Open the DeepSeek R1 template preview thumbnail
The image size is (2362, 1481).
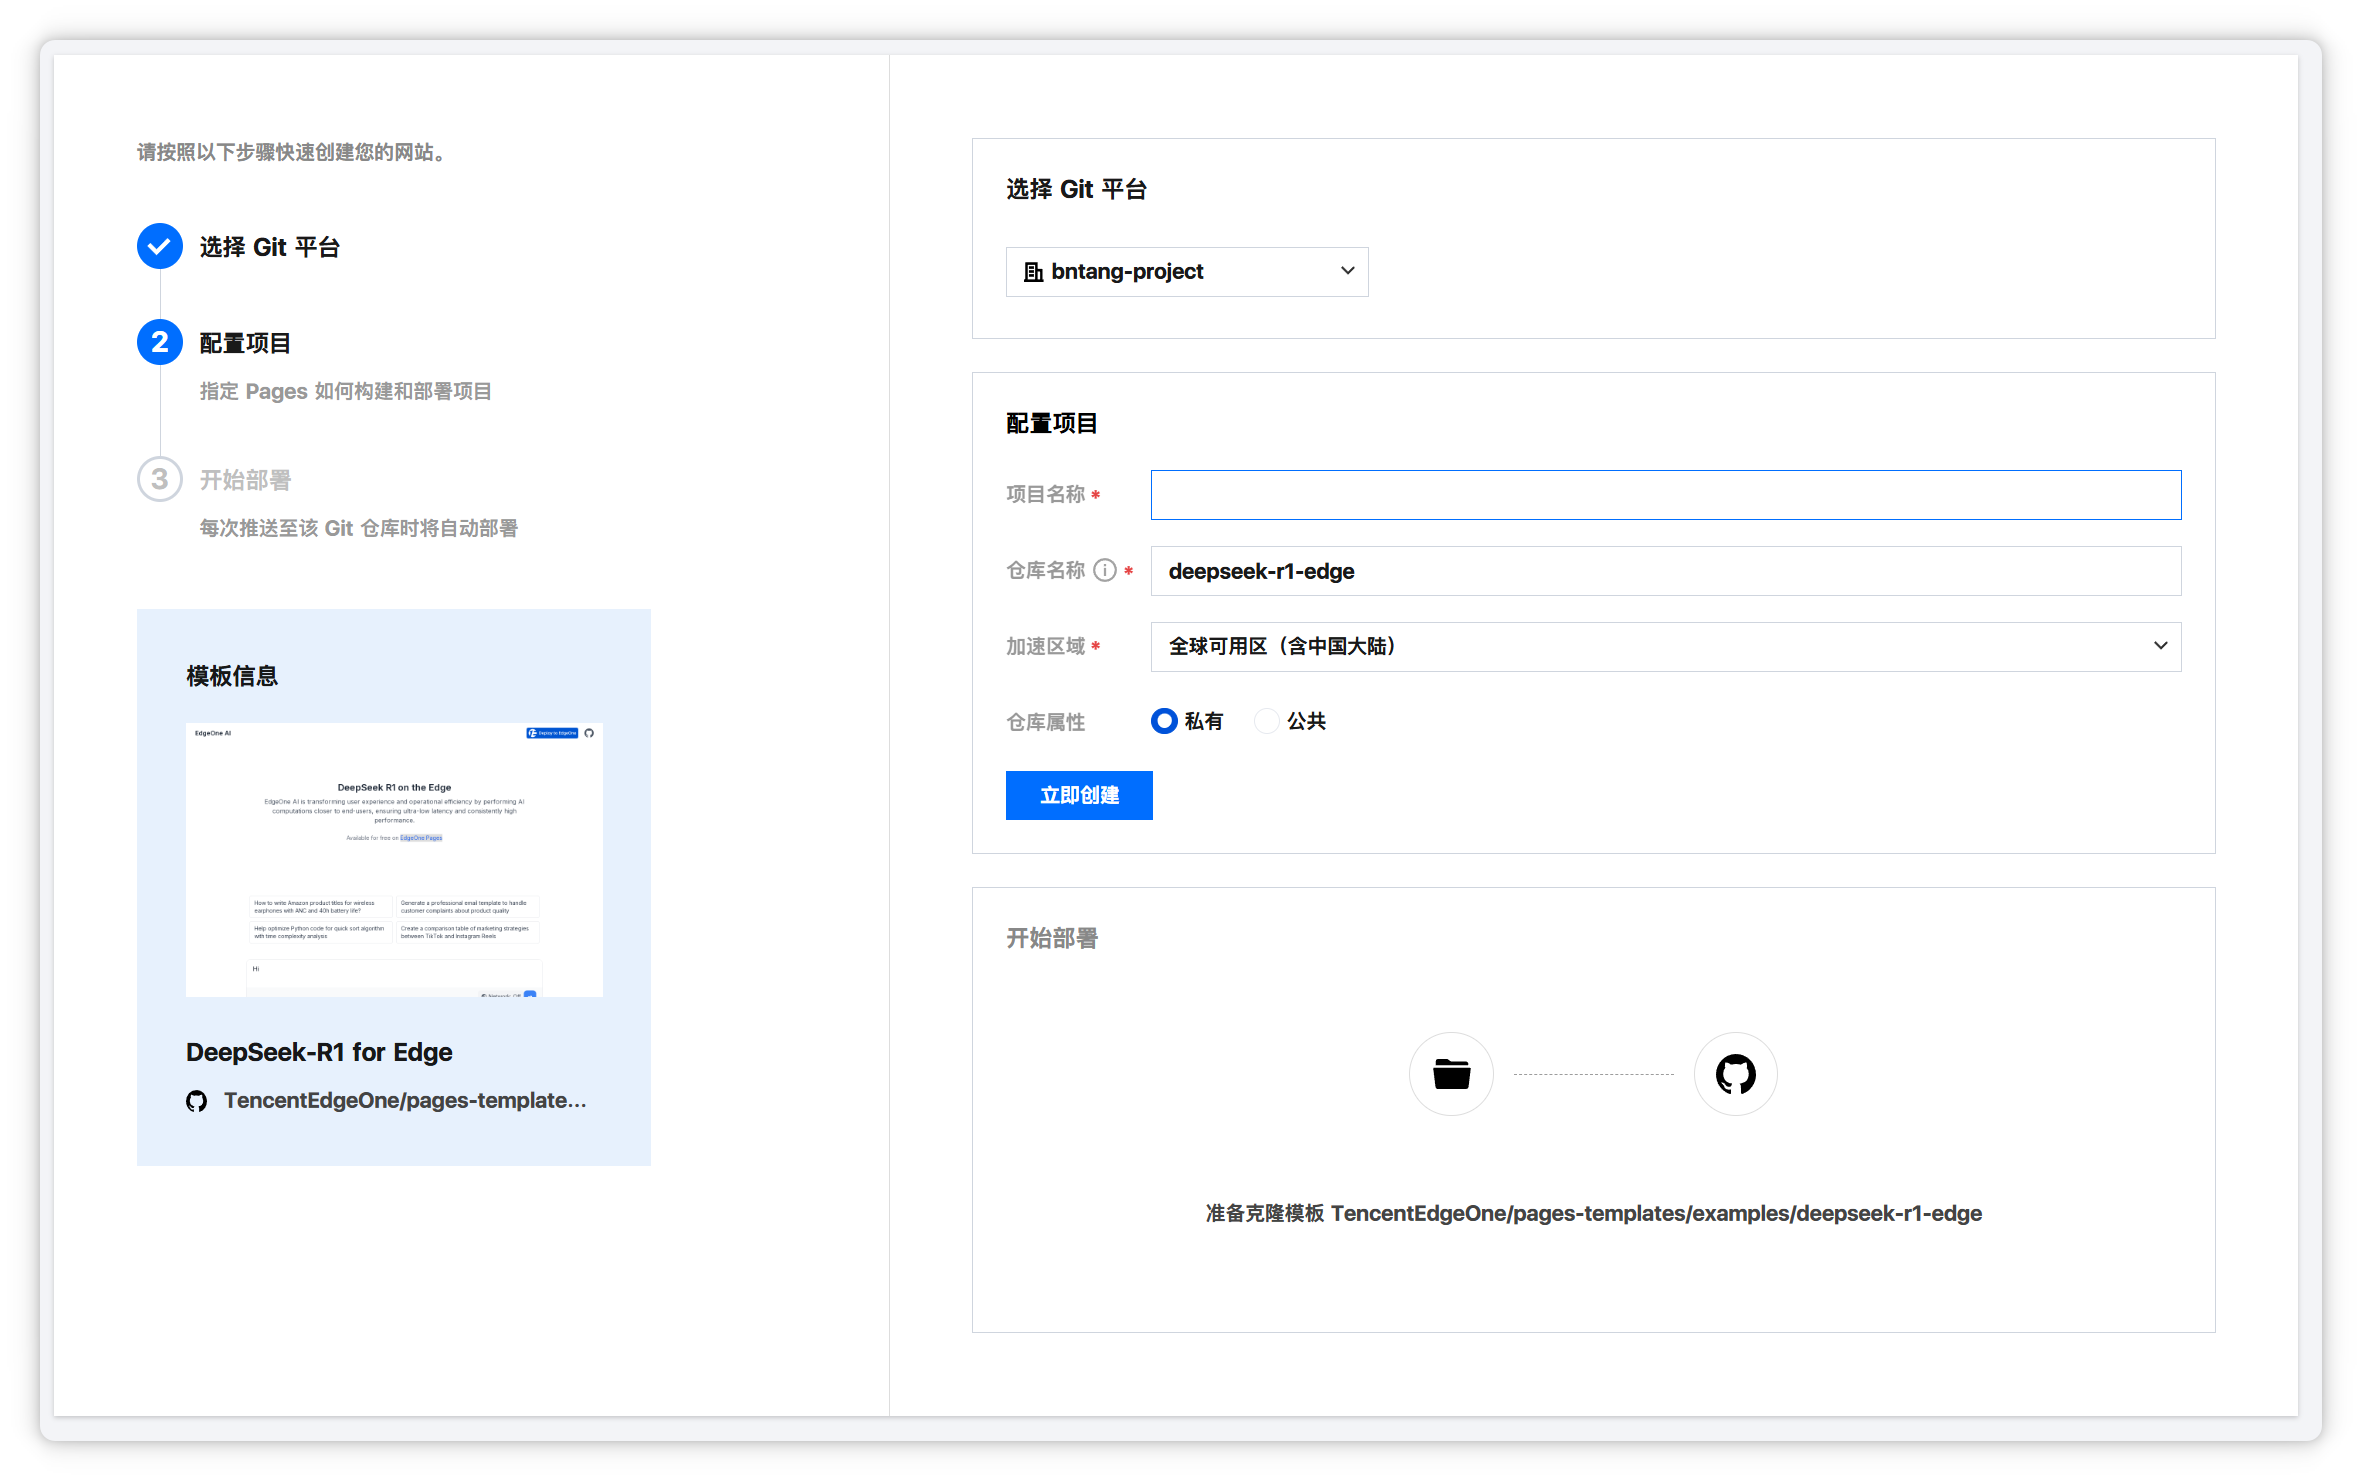(394, 860)
